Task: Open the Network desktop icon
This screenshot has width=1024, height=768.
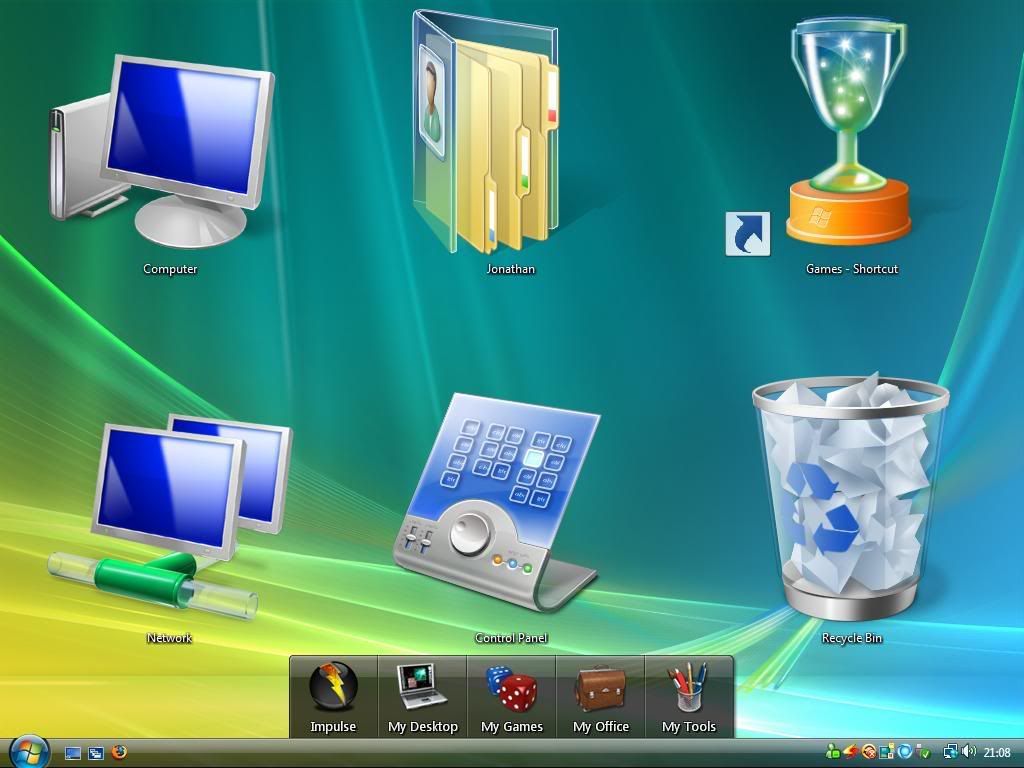Action: tap(170, 516)
